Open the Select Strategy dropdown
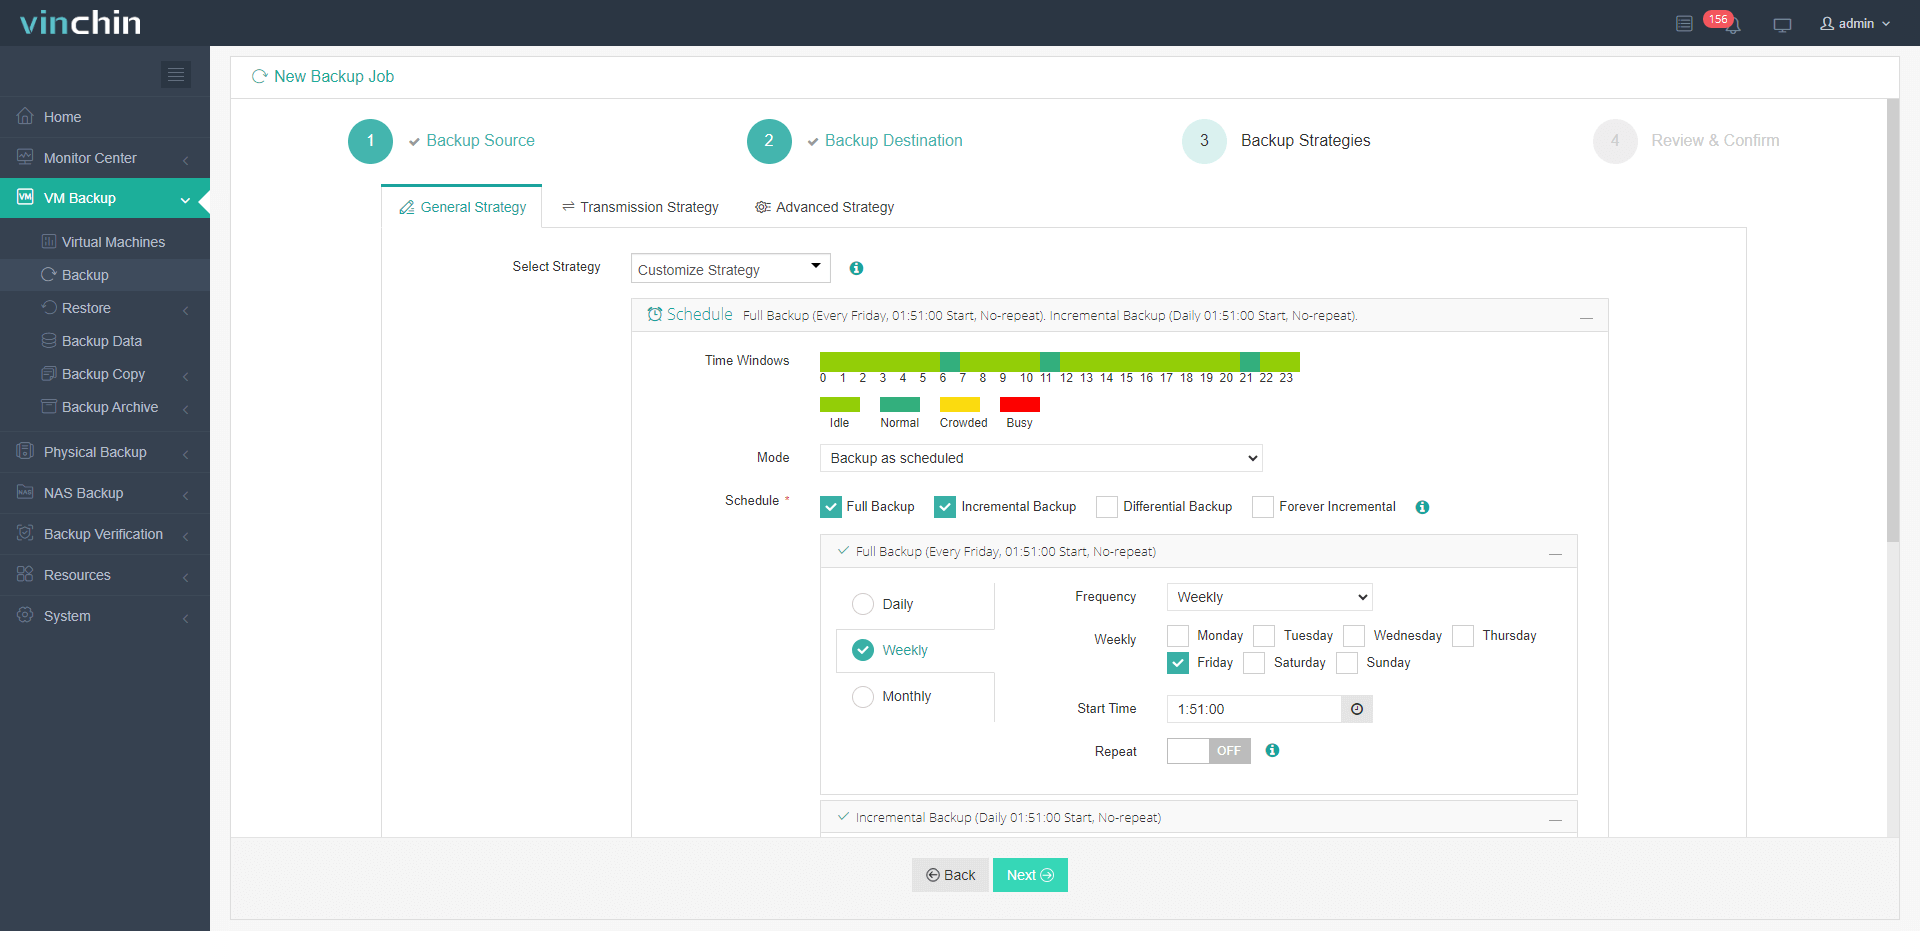This screenshot has width=1920, height=931. 730,269
